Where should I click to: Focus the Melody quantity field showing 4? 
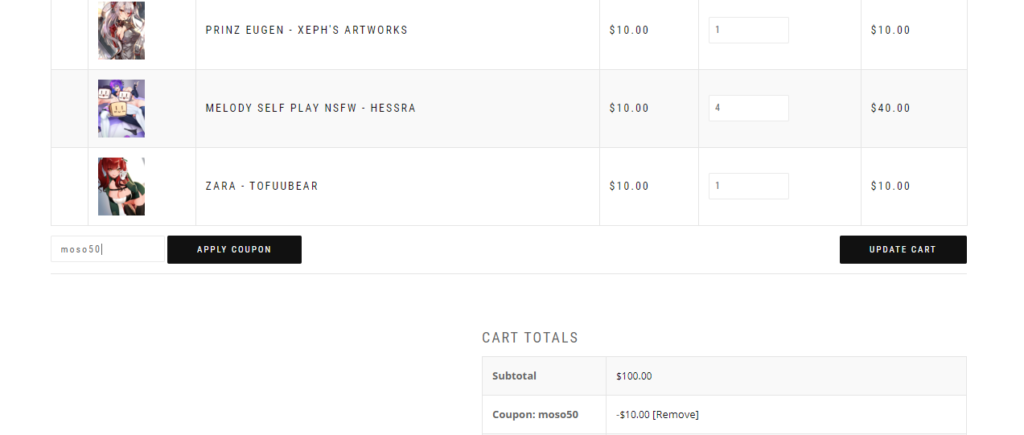click(x=748, y=108)
